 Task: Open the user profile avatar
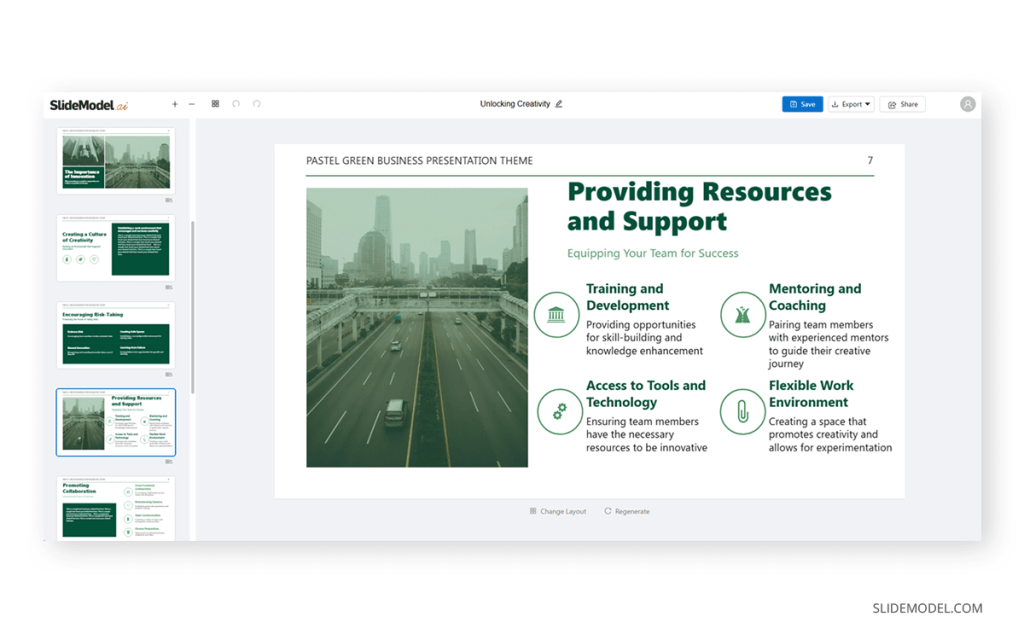(x=967, y=104)
